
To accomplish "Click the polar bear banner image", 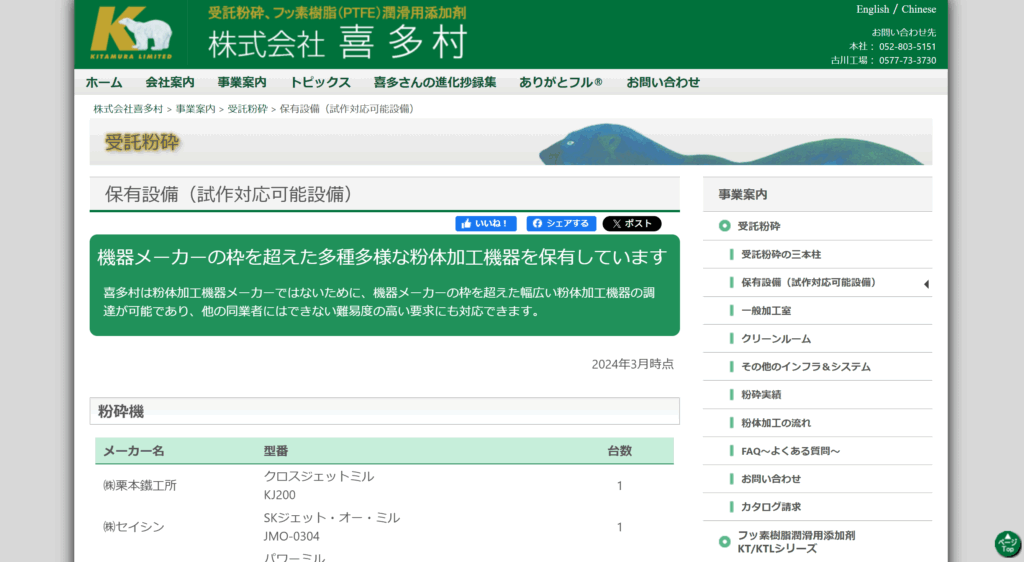I will [735, 144].
